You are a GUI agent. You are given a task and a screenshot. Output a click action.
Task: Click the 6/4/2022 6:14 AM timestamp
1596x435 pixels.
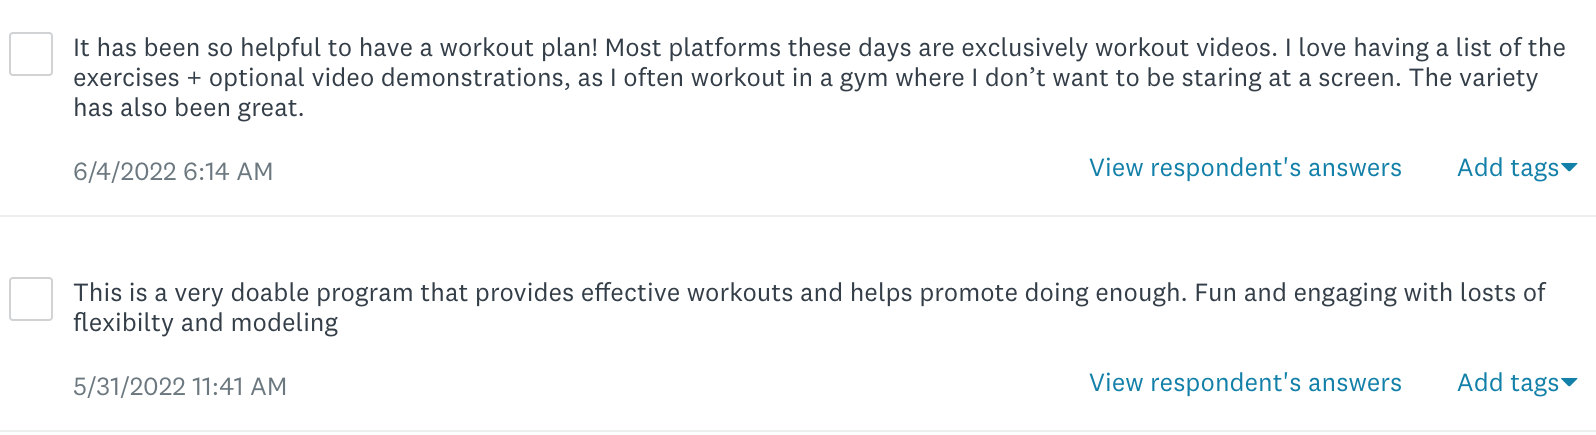(x=173, y=172)
